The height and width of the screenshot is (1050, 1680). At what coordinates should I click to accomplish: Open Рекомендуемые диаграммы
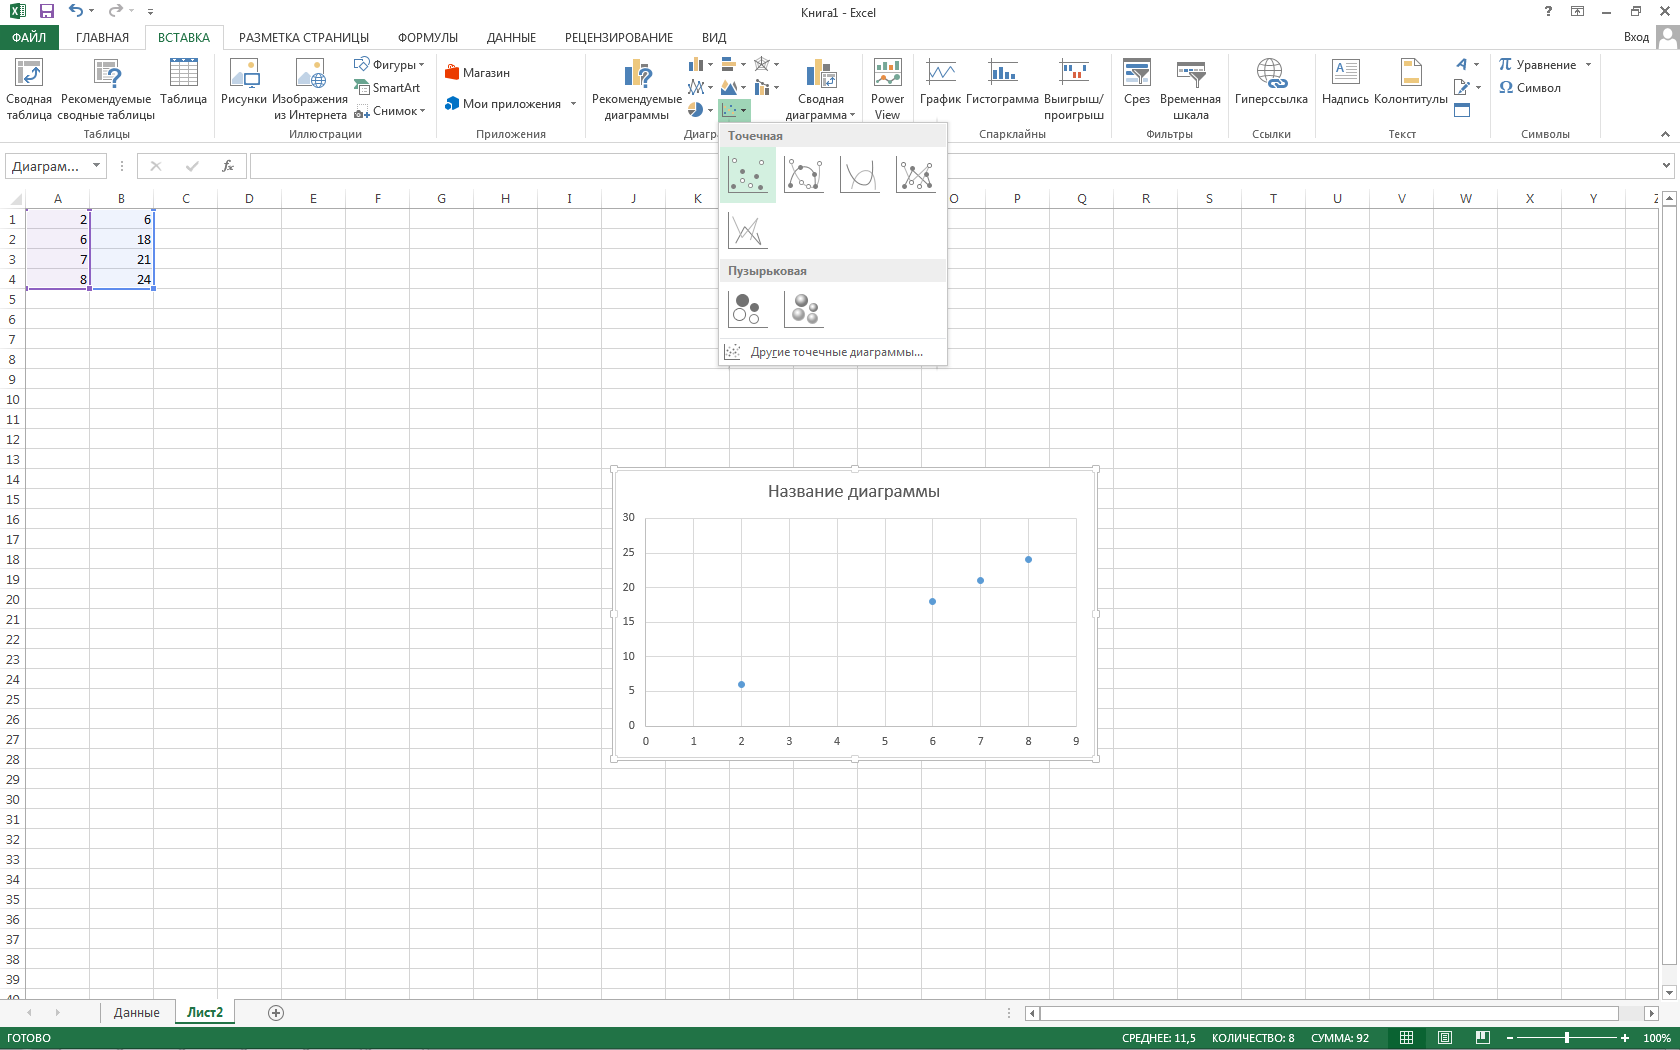[637, 89]
